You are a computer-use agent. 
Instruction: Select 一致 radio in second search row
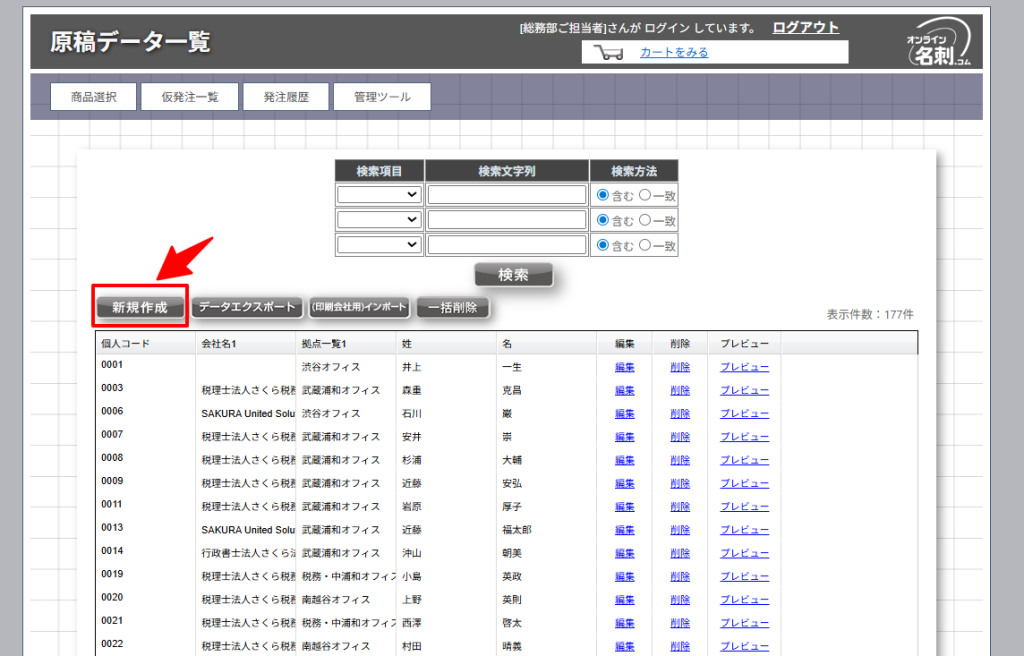pyautogui.click(x=645, y=220)
